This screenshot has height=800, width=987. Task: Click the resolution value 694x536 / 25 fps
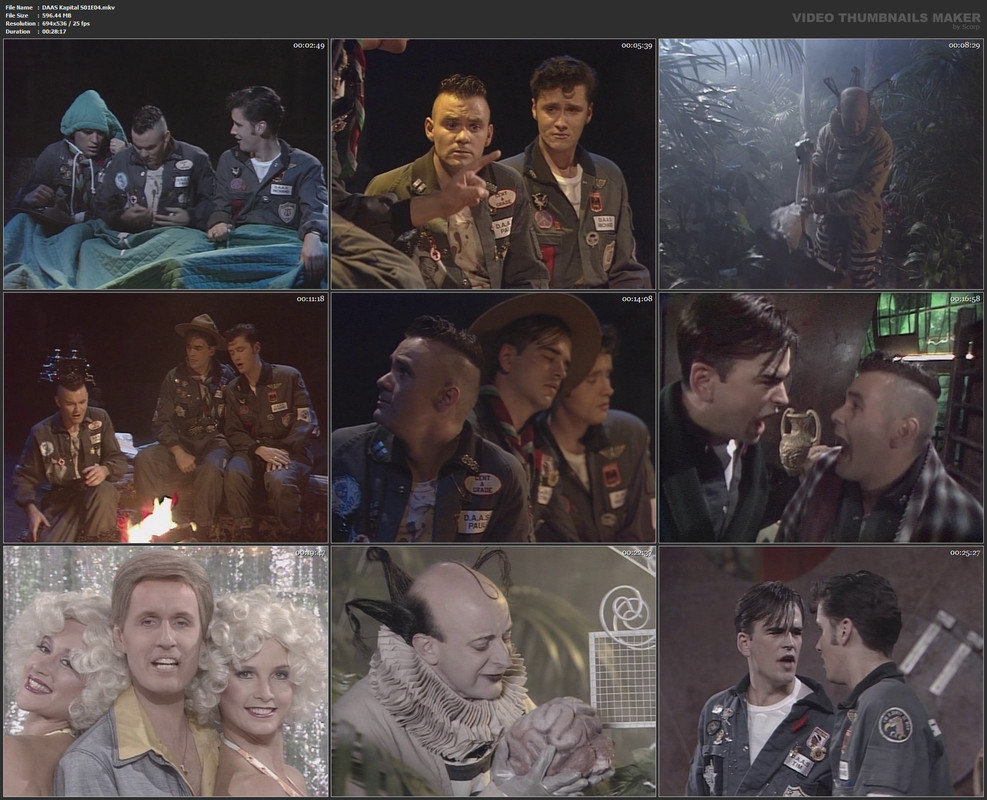tap(66, 23)
